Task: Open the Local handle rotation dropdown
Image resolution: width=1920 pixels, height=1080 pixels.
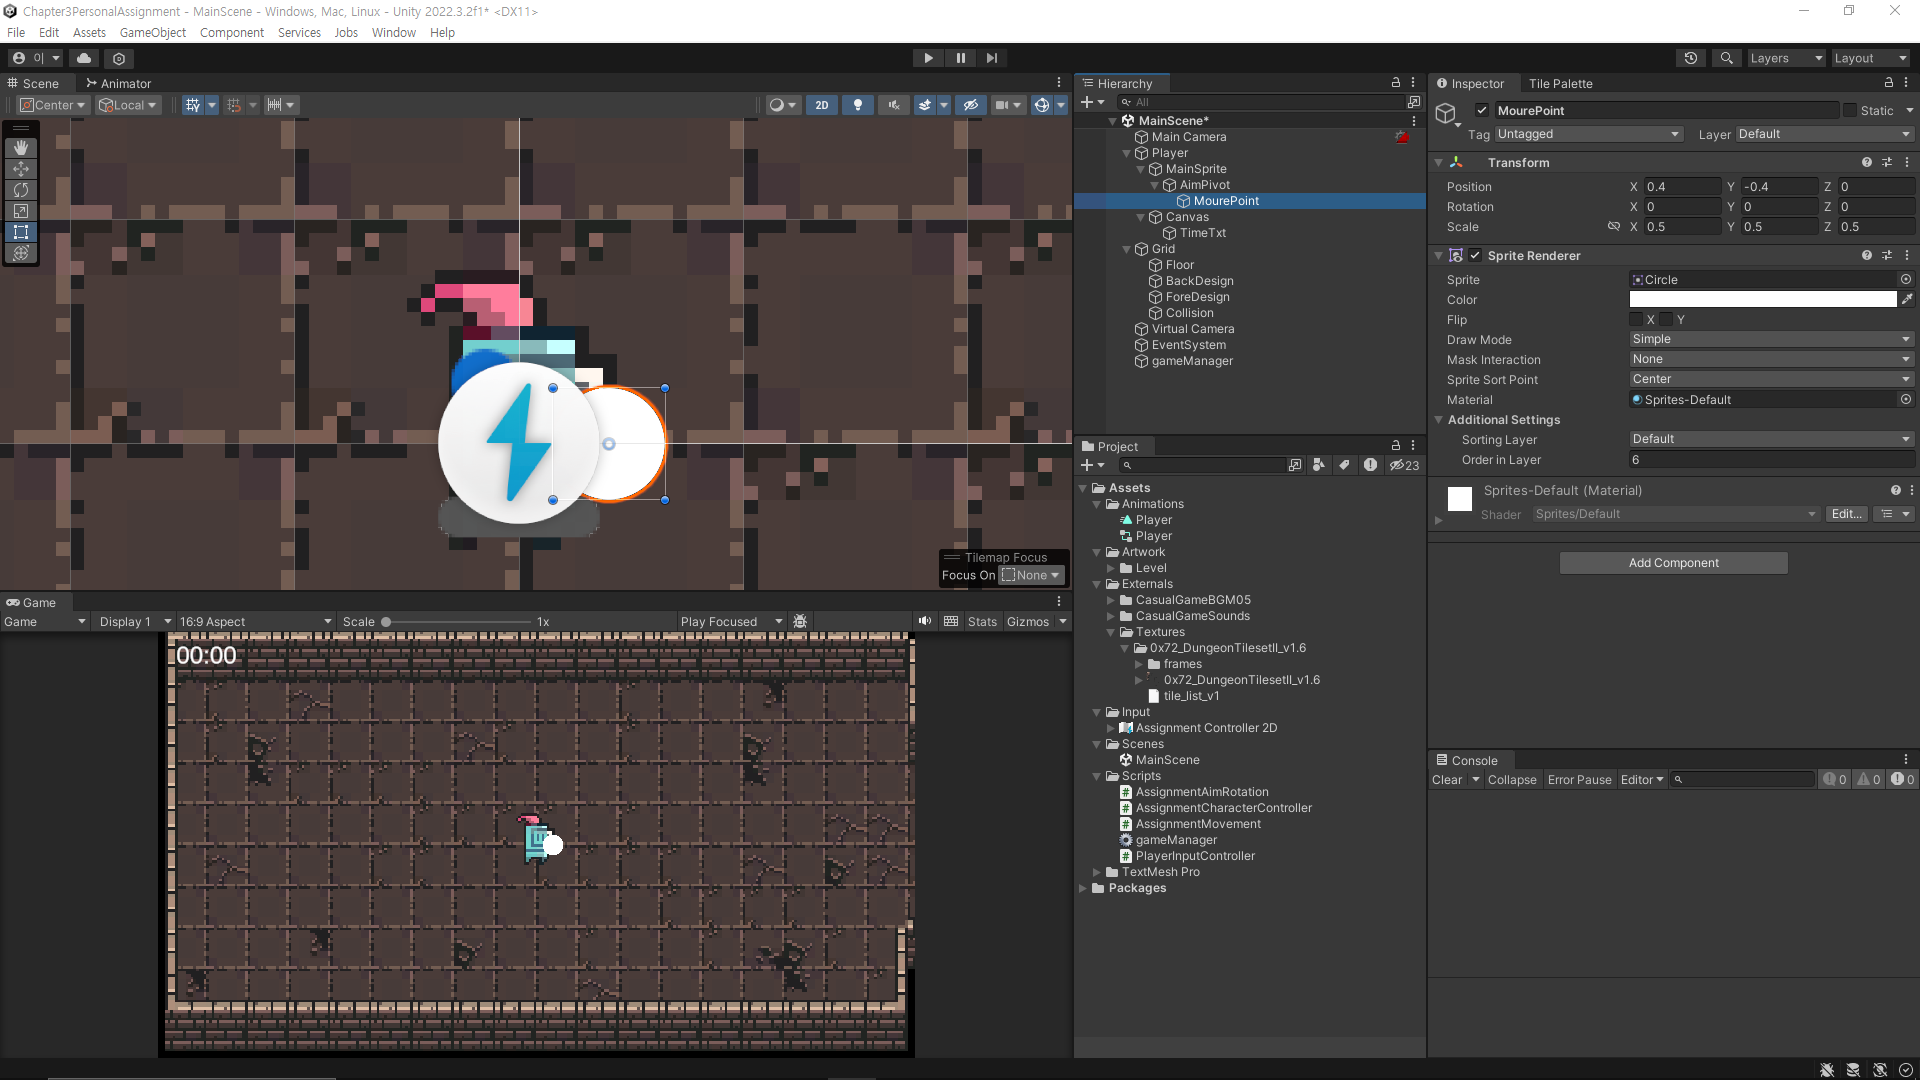Action: [x=128, y=105]
